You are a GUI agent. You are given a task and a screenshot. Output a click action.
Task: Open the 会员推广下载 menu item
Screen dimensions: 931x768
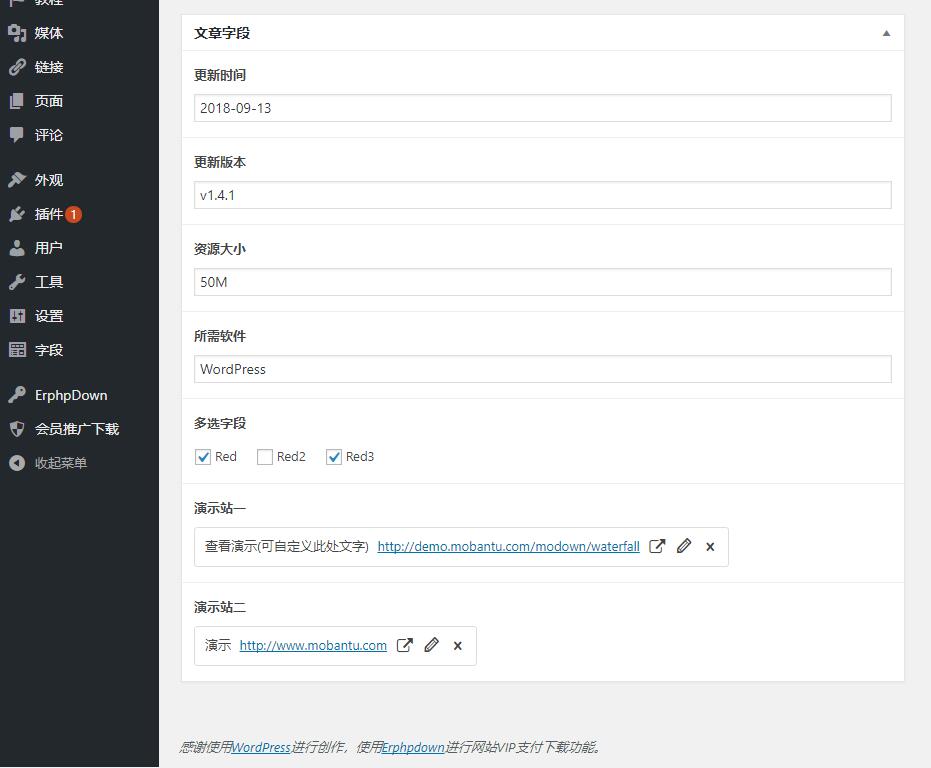(x=76, y=429)
